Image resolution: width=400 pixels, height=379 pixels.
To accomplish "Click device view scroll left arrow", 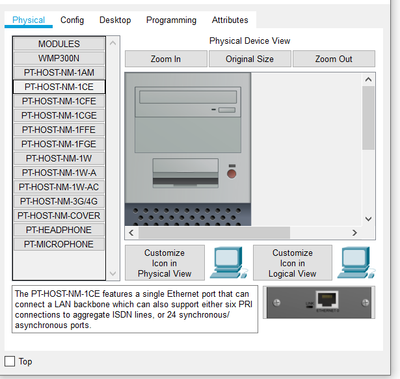I will coord(131,233).
